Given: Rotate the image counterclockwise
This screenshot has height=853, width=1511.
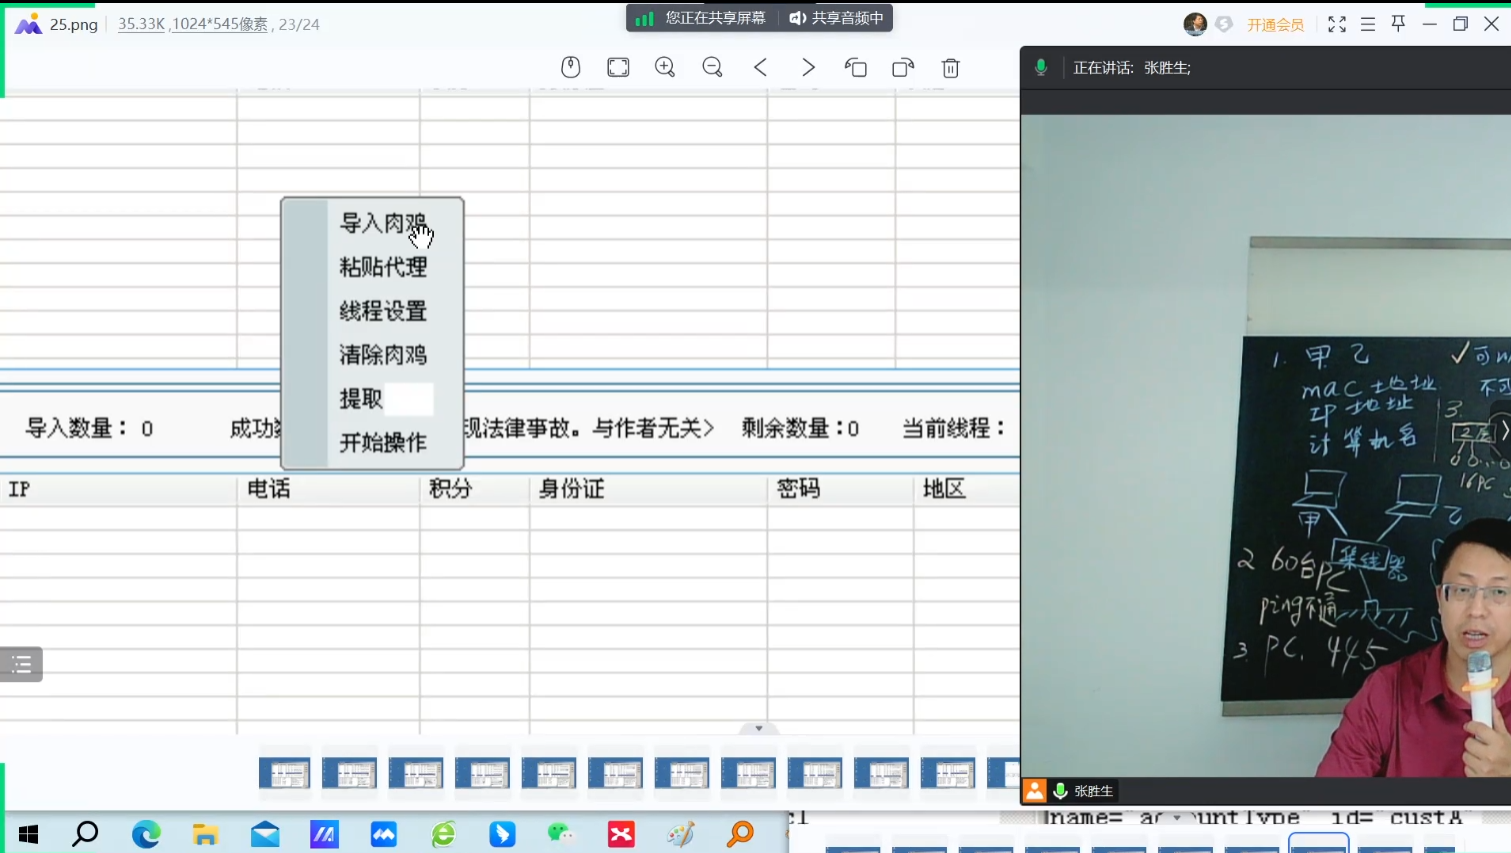Looking at the screenshot, I should pyautogui.click(x=855, y=67).
